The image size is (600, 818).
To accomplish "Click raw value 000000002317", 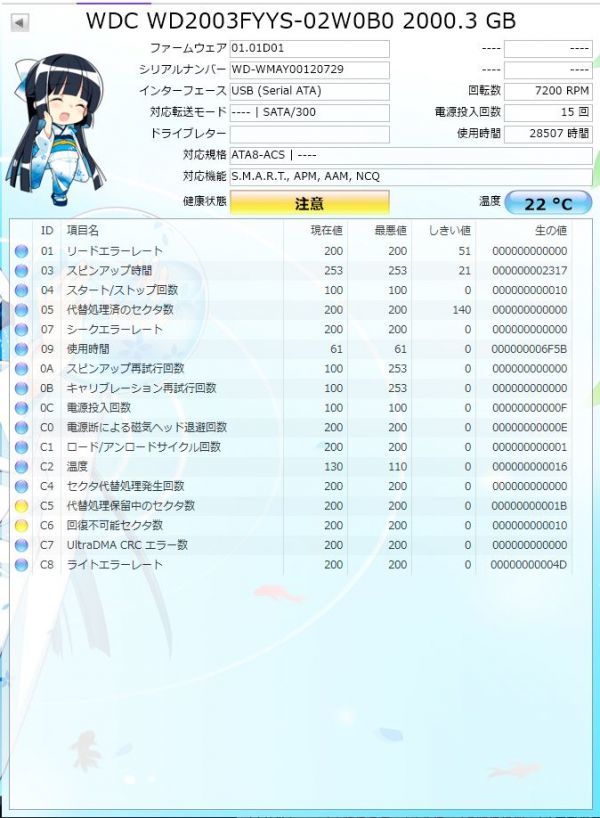I will 529,271.
